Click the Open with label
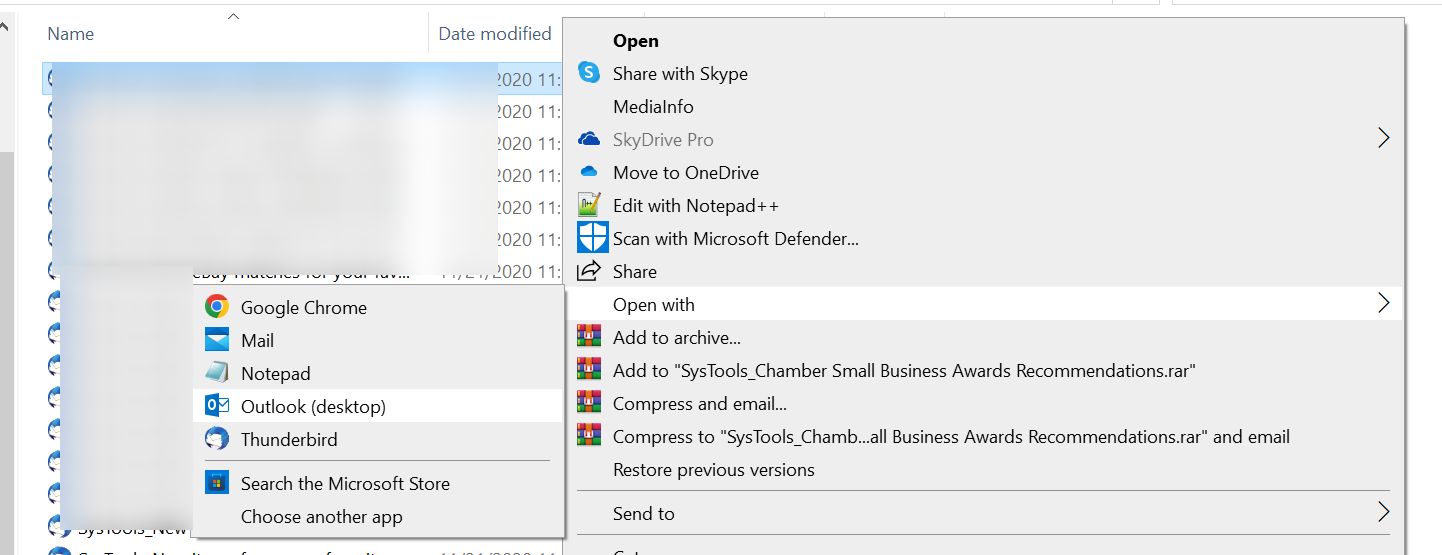Screen dimensions: 1442x555 point(654,304)
